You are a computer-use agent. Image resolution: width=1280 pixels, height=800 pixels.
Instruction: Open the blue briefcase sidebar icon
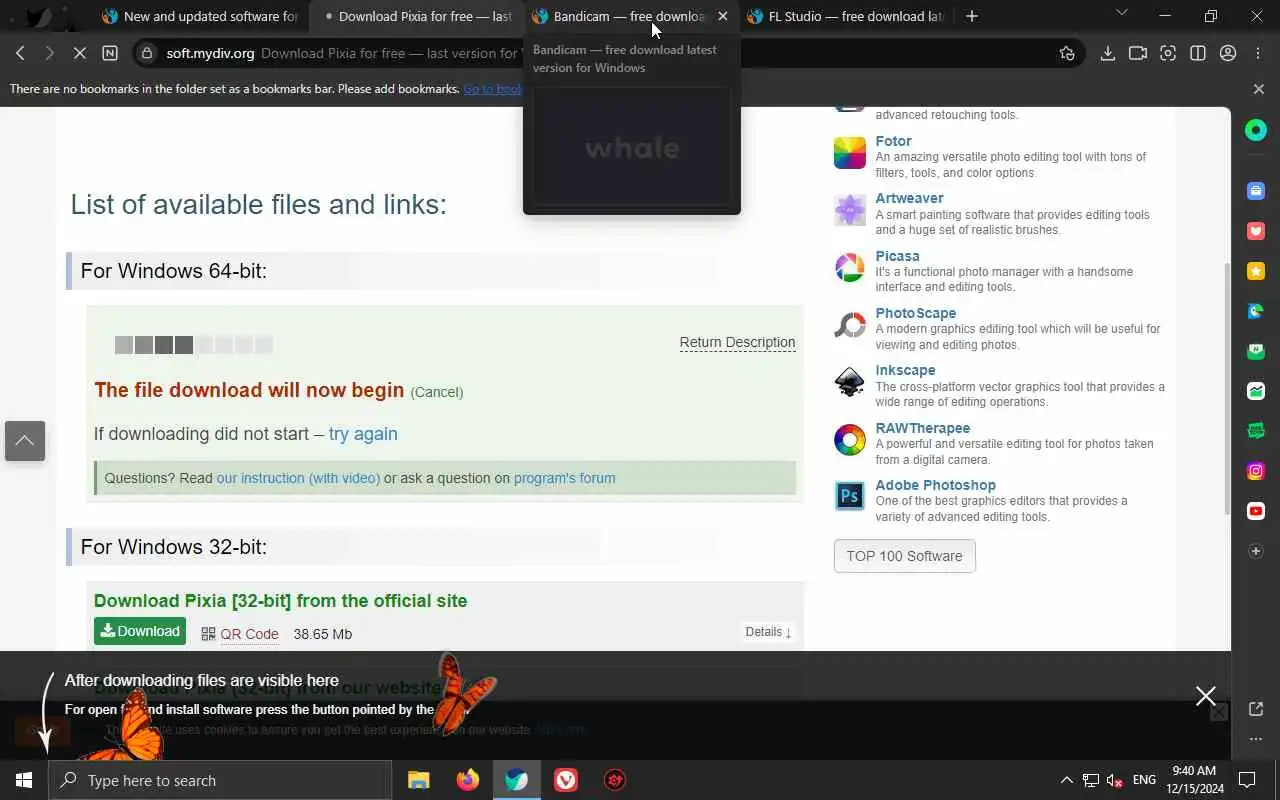(1256, 191)
